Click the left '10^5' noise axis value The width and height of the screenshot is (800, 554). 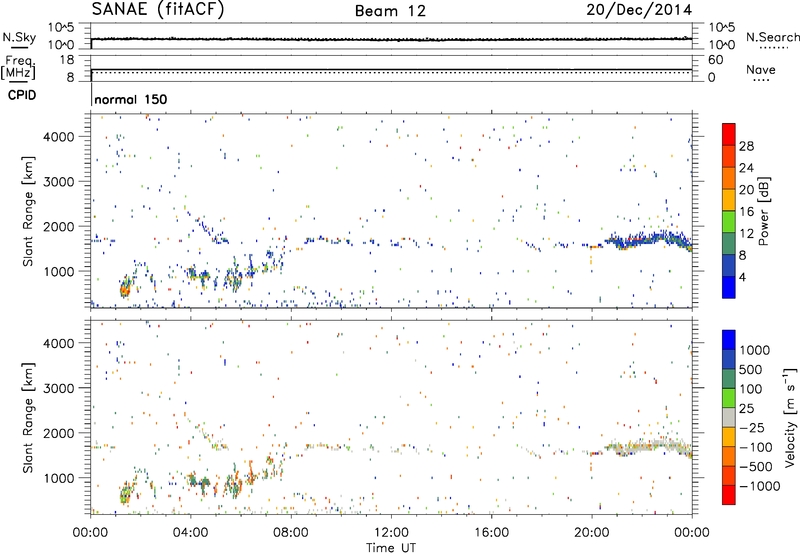[61, 27]
